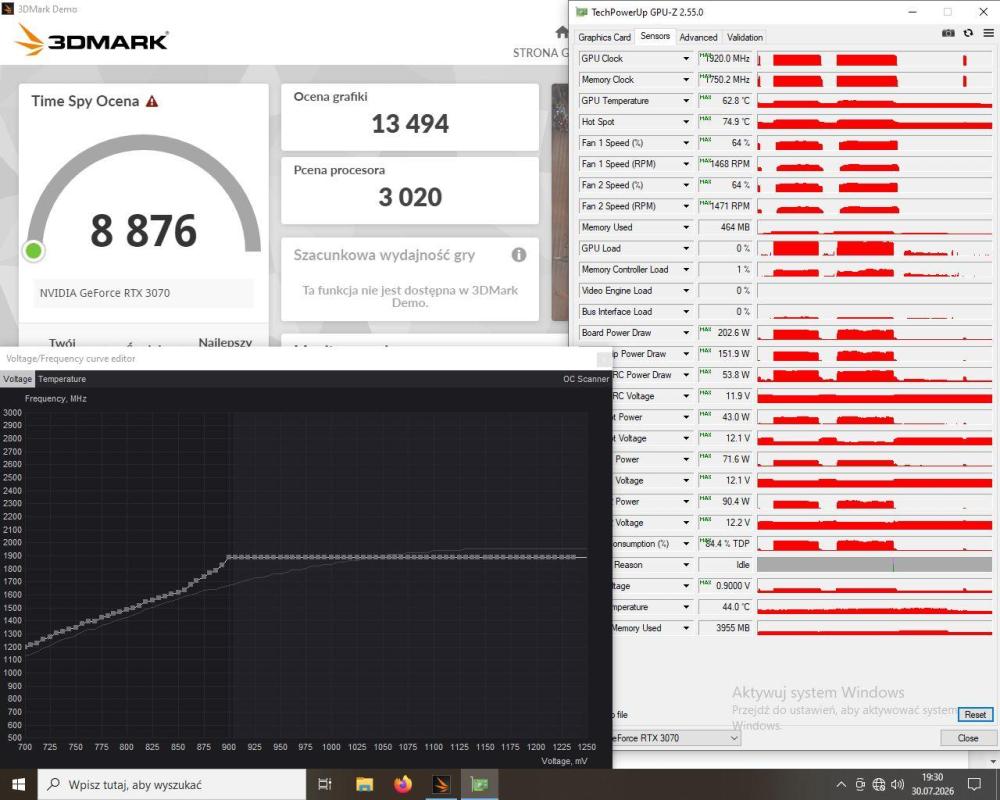This screenshot has height=800, width=1000.
Task: Open the Memory Used sensor dropdown
Action: pyautogui.click(x=686, y=227)
